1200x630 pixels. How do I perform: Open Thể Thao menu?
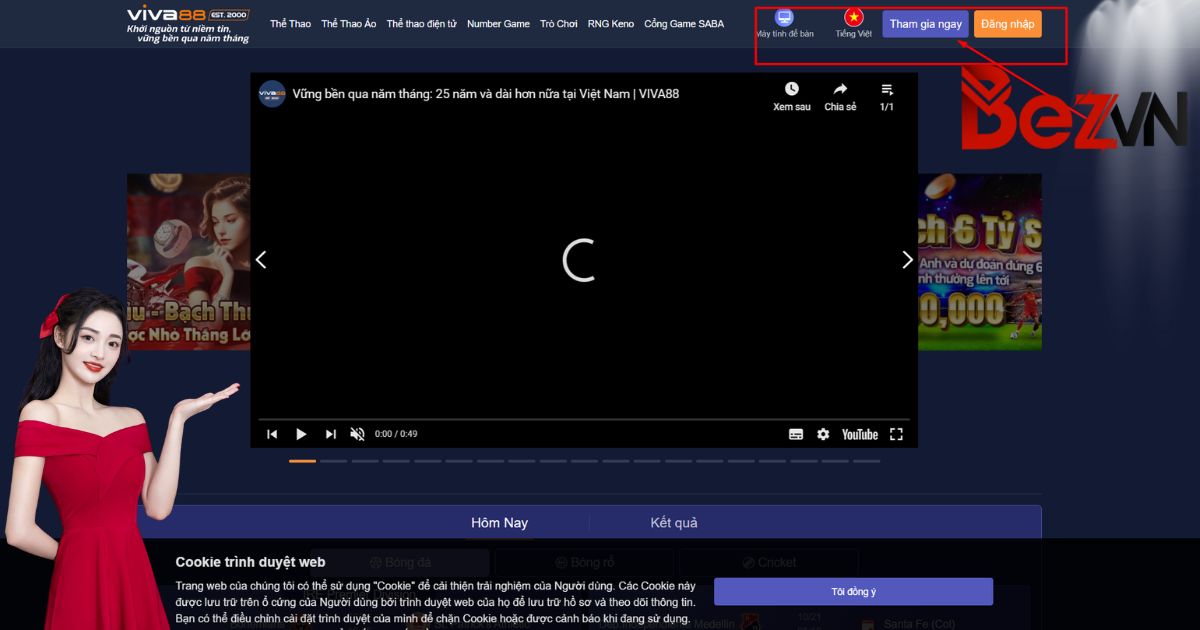[290, 24]
